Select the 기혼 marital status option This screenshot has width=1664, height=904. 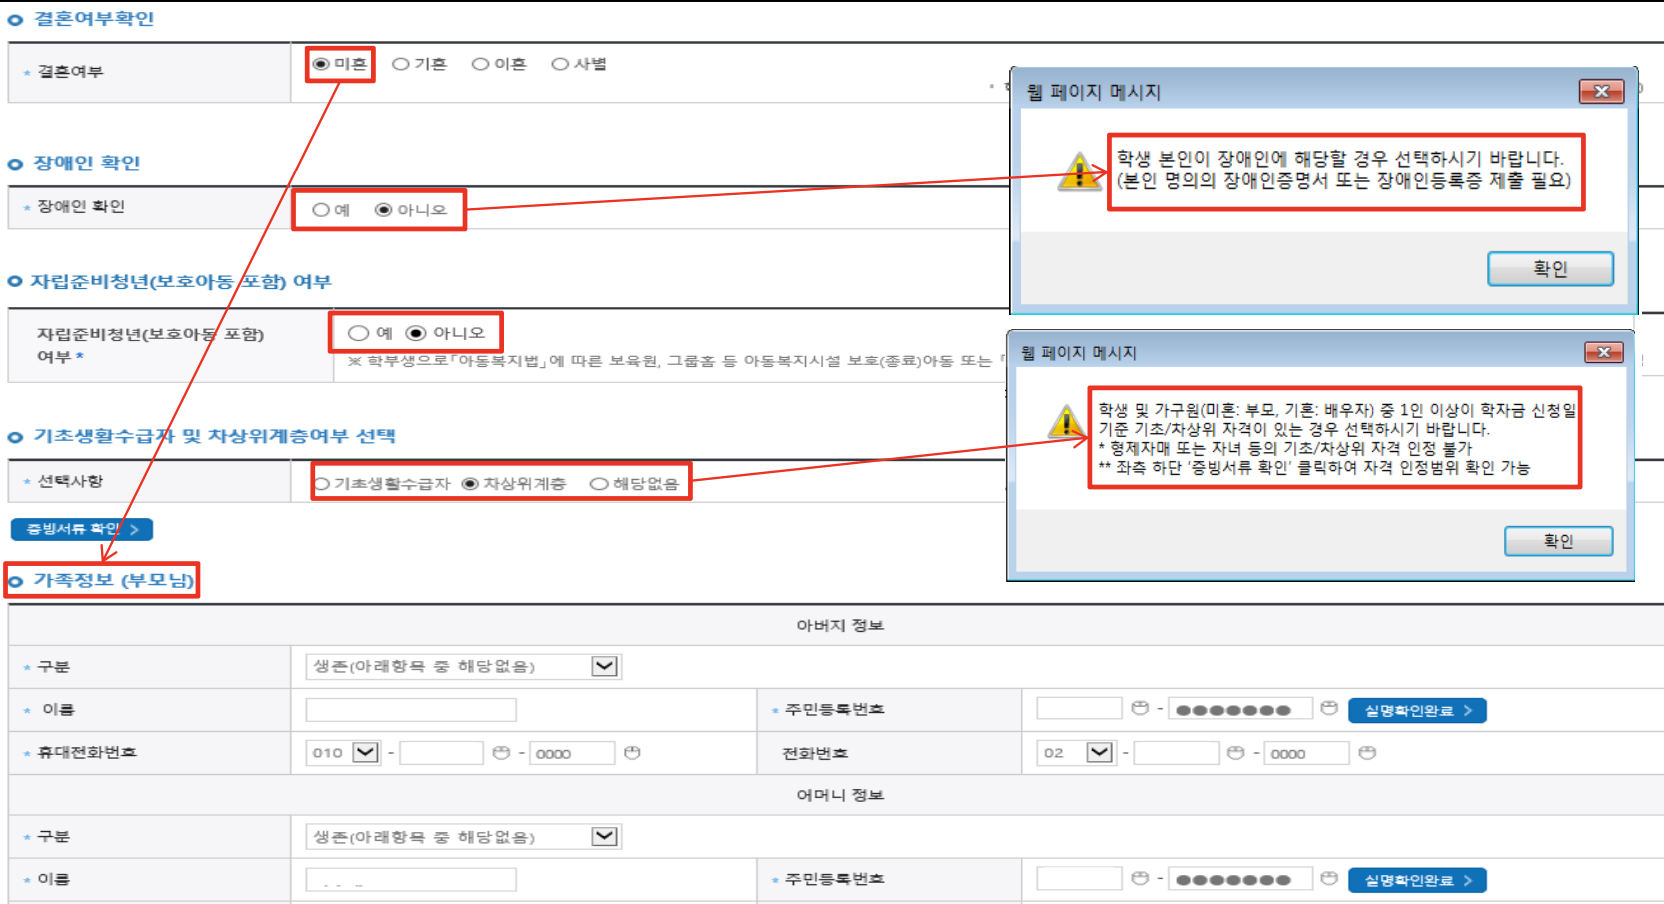pos(402,63)
